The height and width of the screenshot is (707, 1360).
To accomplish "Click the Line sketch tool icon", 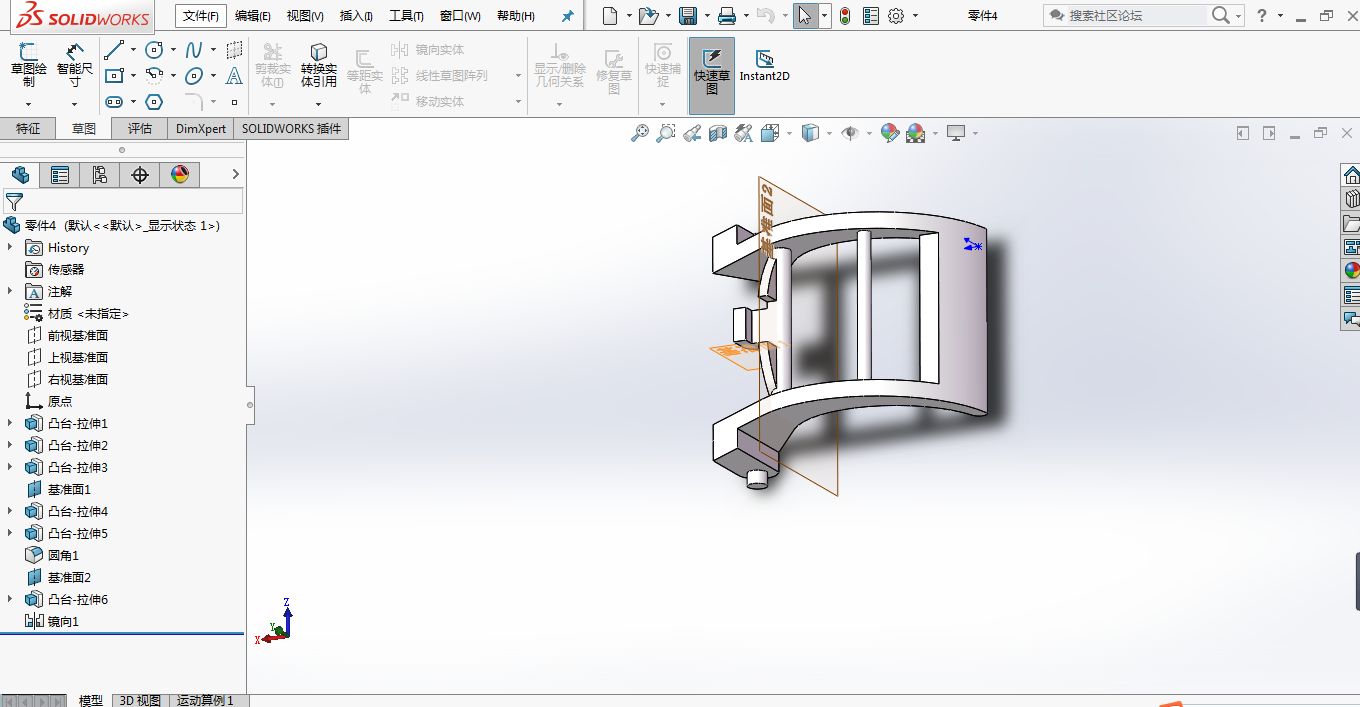I will pos(114,50).
